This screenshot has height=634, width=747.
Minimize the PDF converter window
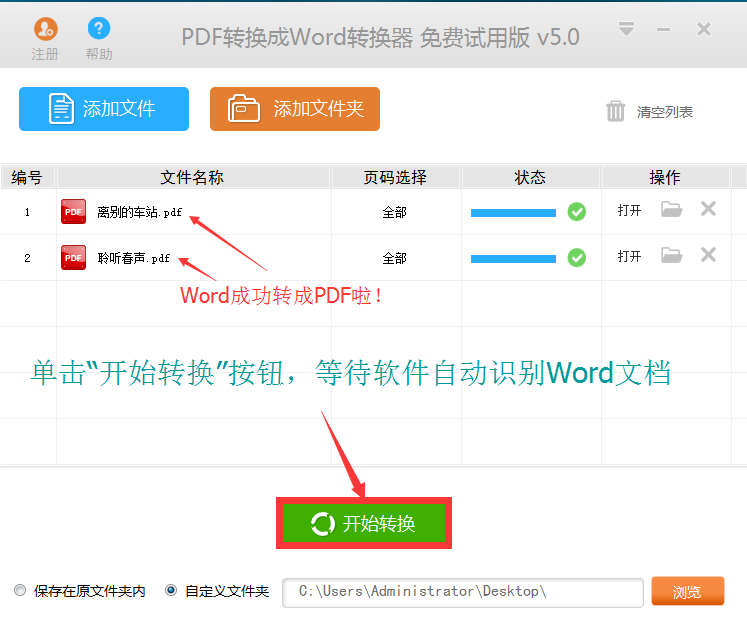tap(663, 30)
